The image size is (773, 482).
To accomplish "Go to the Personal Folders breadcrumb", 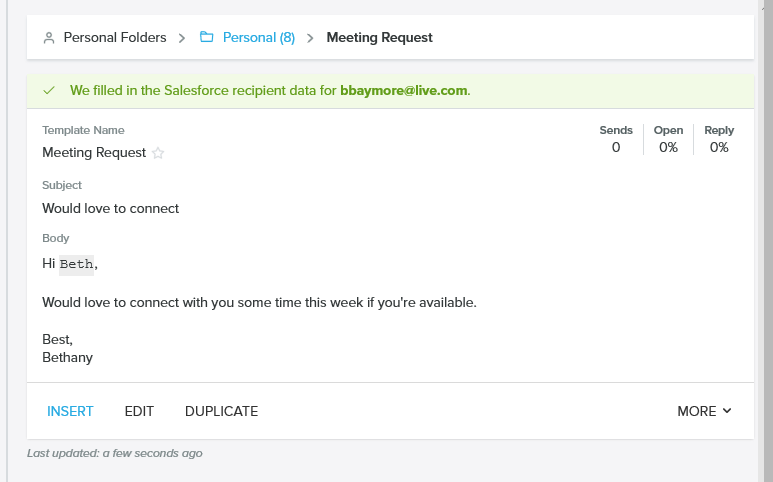I will [114, 38].
